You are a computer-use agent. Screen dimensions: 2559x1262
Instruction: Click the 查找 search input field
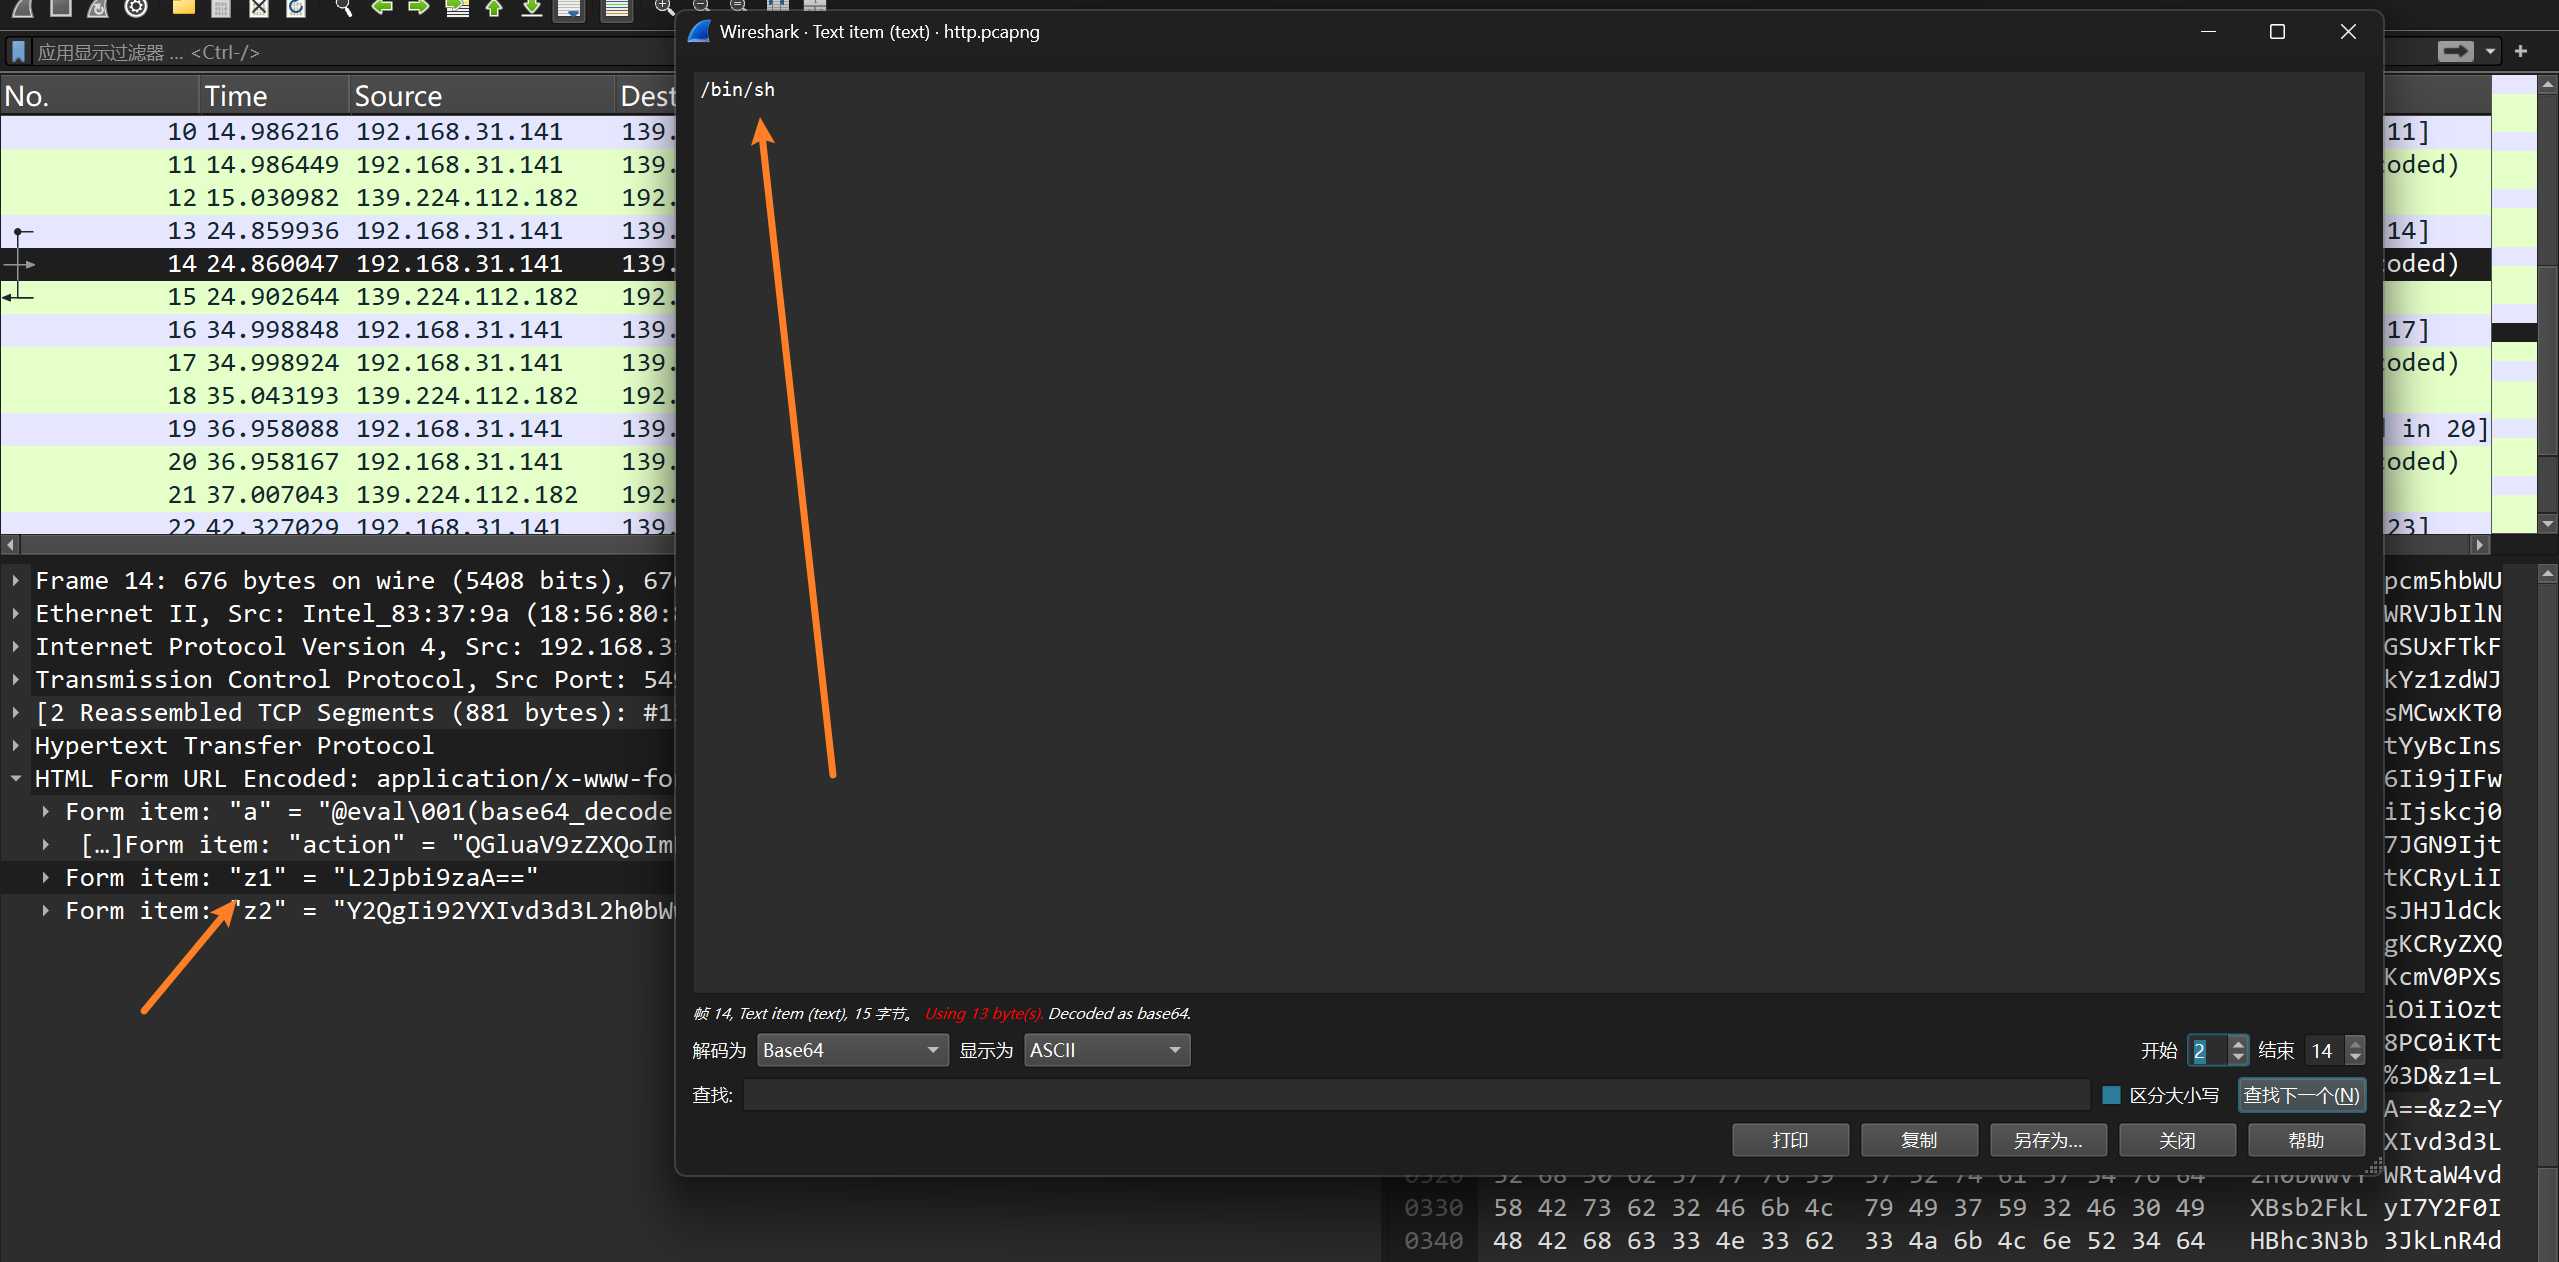coord(1415,1095)
